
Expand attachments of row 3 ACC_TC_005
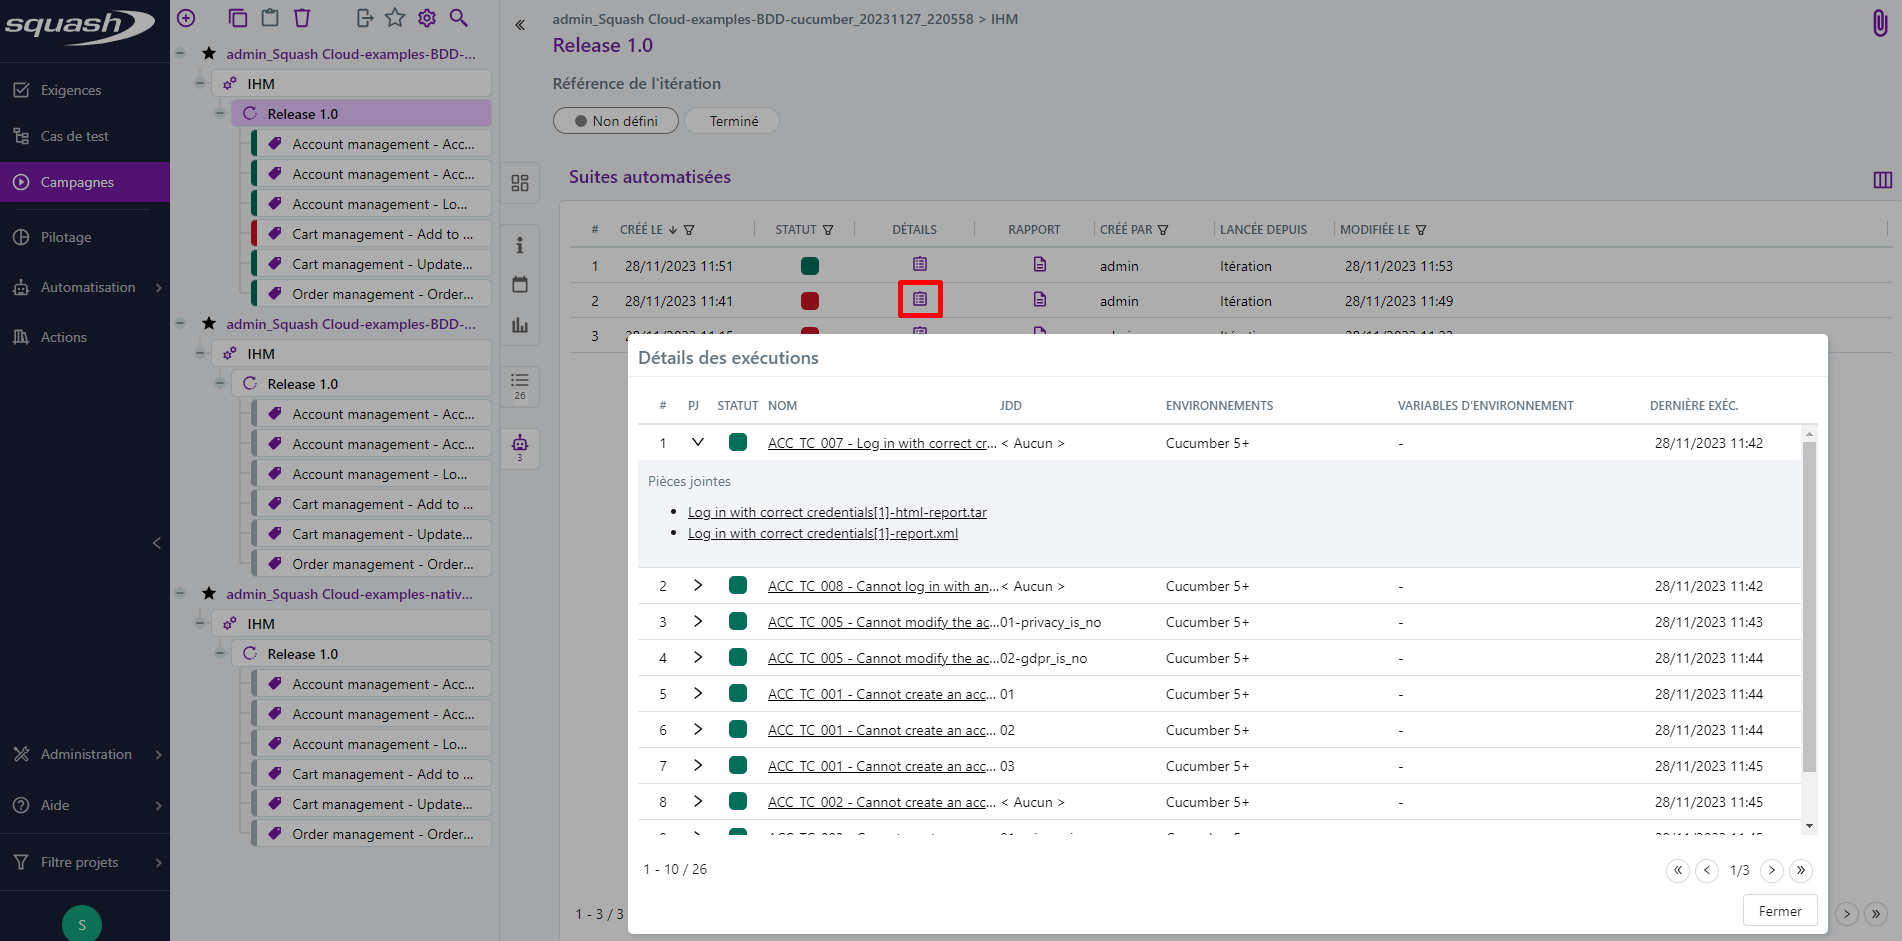[x=698, y=621]
